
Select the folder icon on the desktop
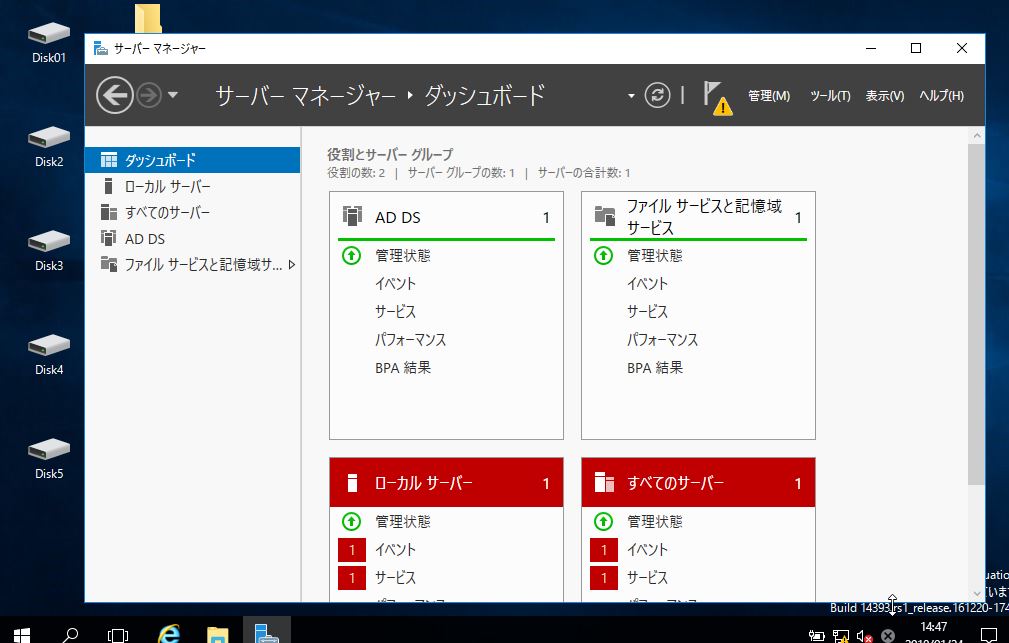point(148,18)
